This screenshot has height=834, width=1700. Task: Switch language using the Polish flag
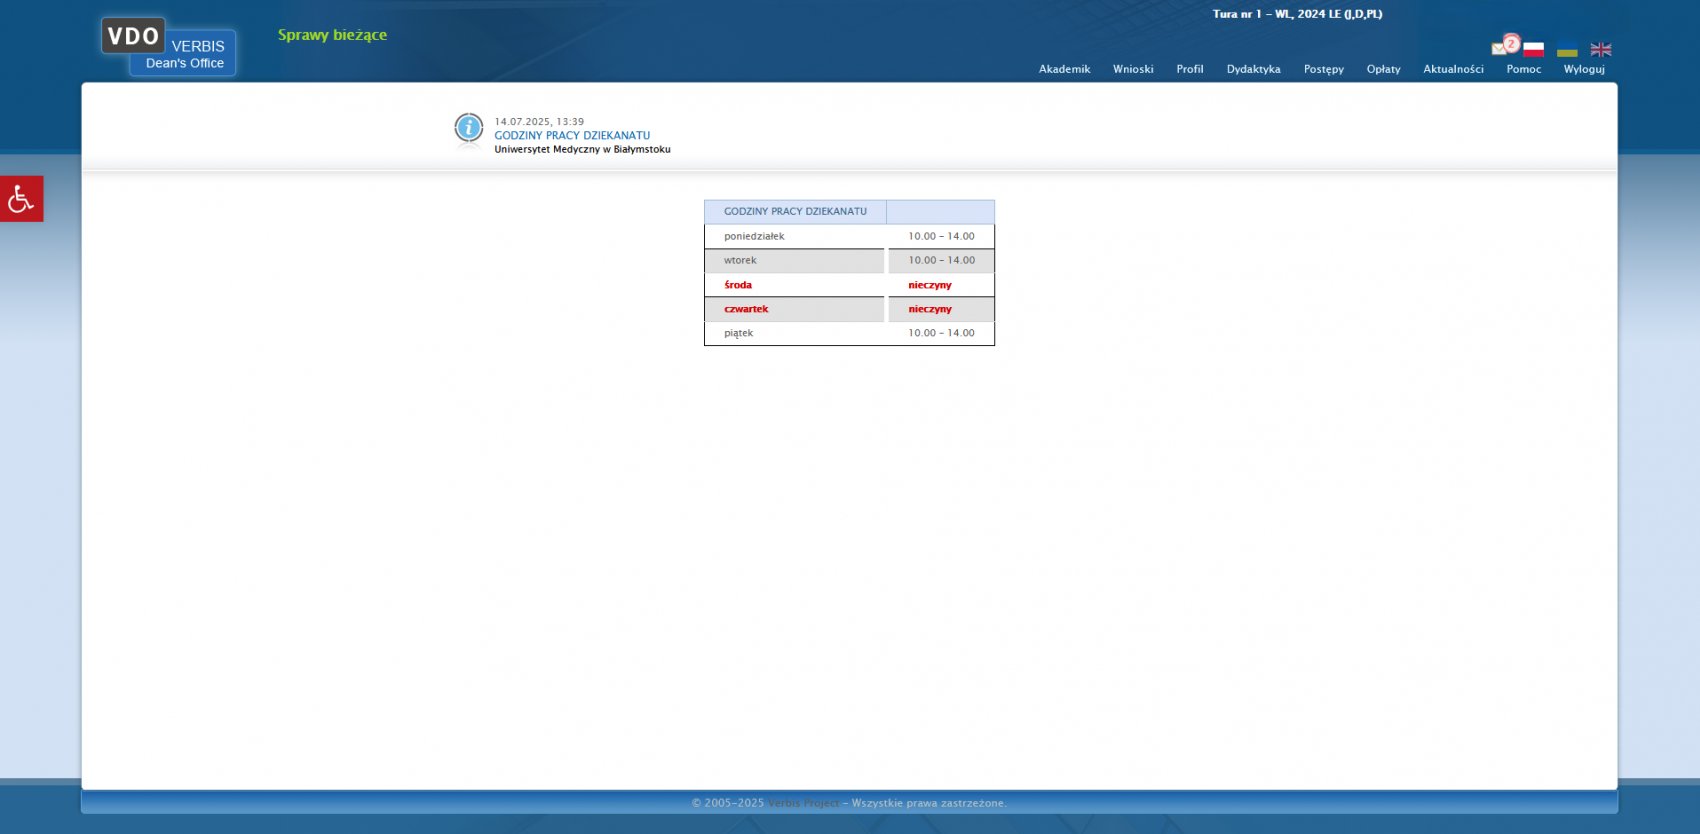point(1534,49)
